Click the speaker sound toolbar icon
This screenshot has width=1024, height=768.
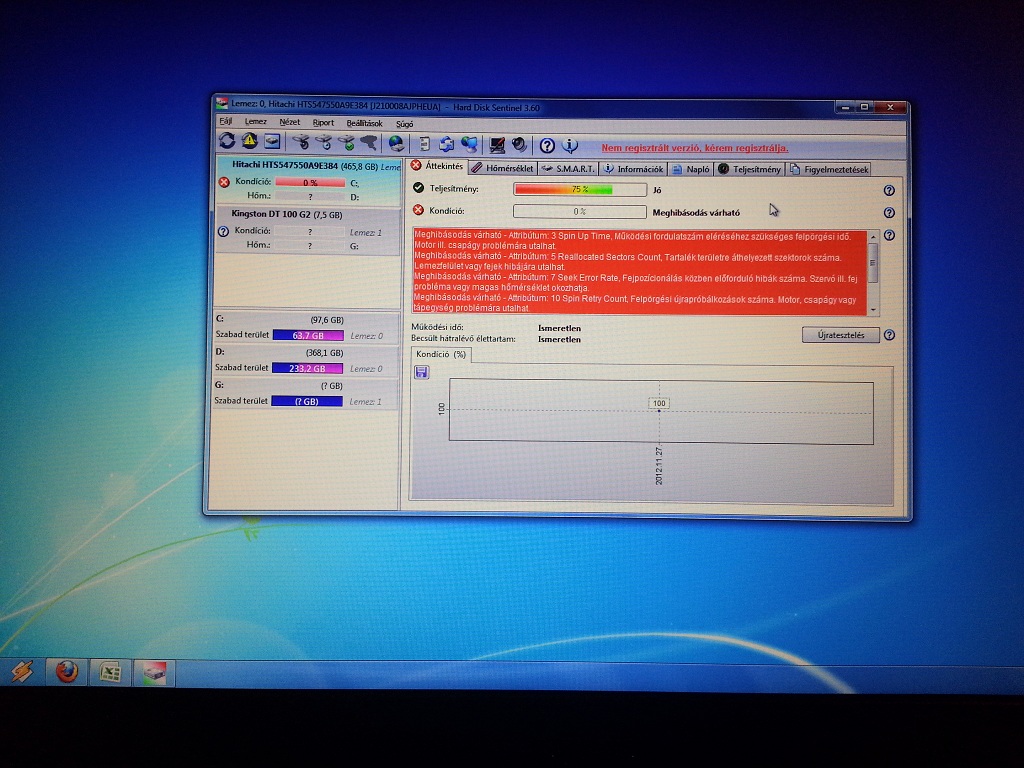(519, 144)
